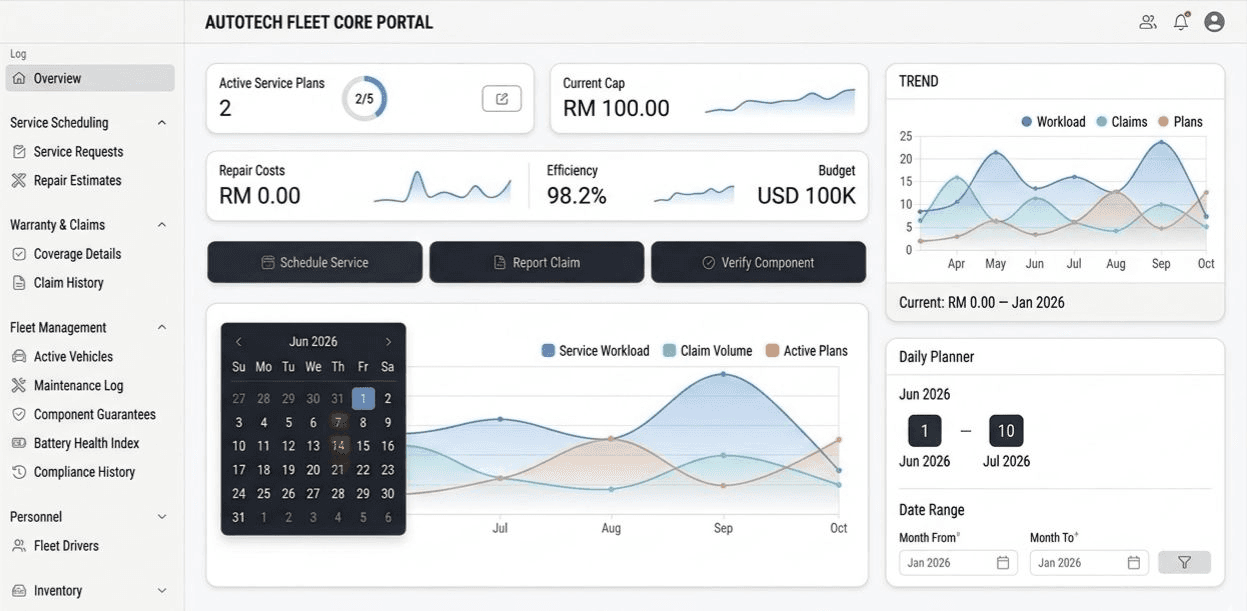
Task: Open the Month To date field
Action: [x=1089, y=563]
